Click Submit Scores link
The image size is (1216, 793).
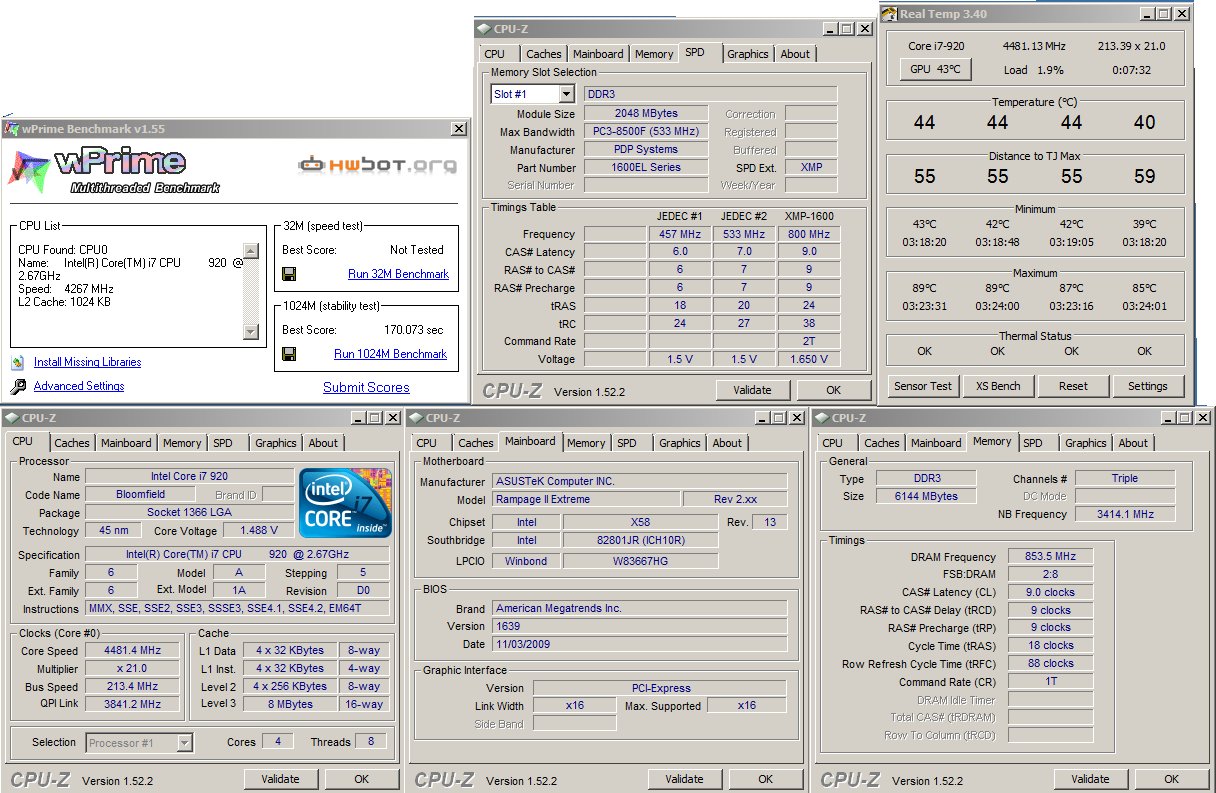tap(366, 387)
